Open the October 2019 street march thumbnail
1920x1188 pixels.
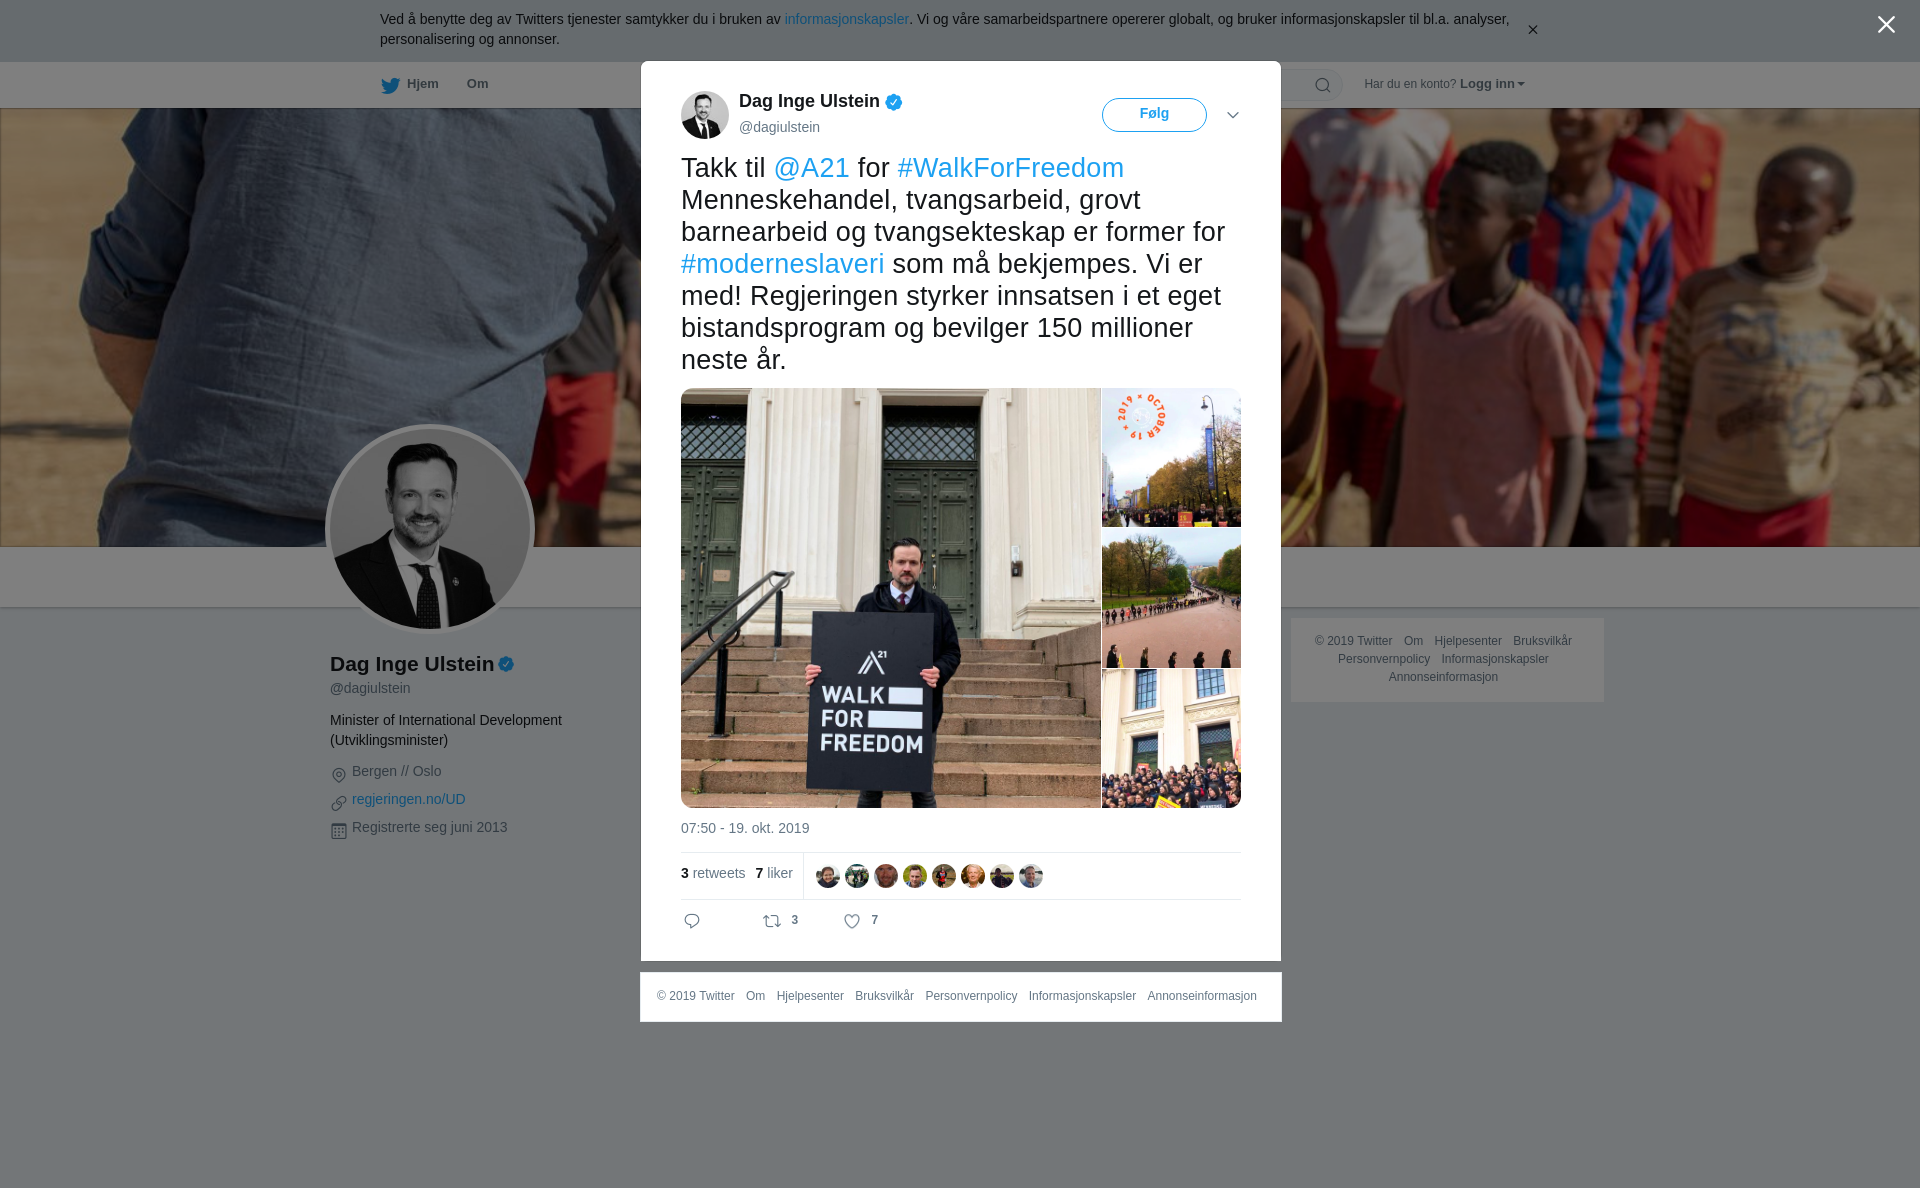click(x=1171, y=457)
